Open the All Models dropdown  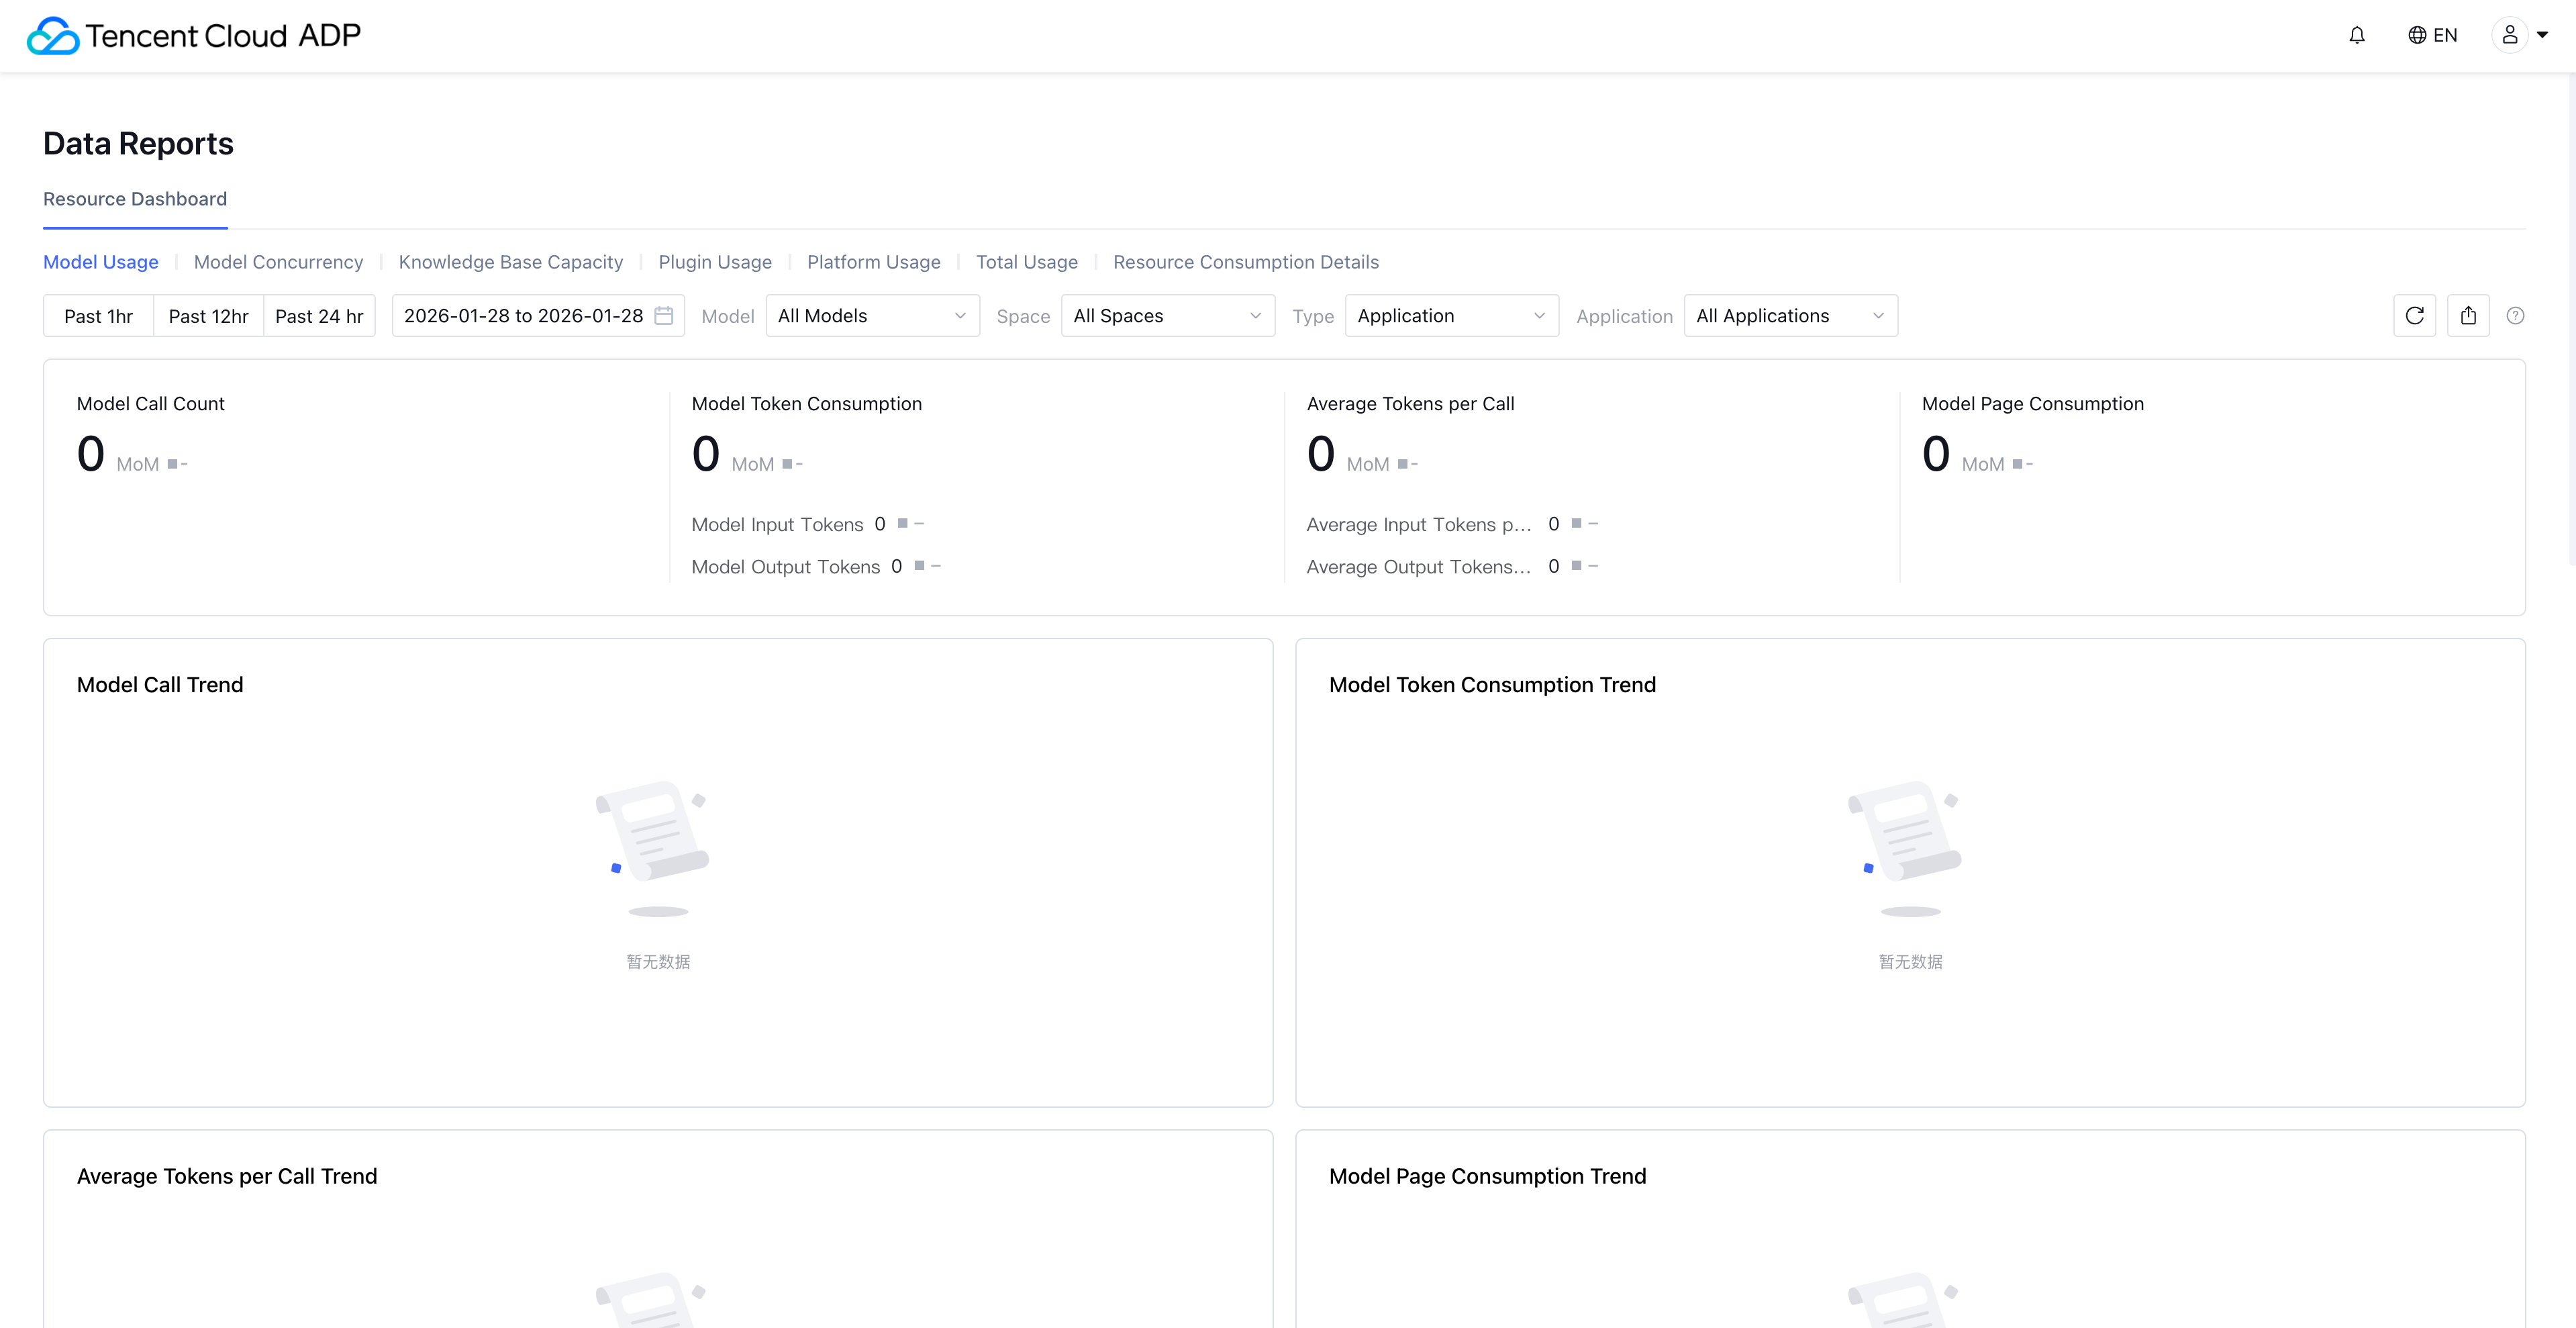coord(872,316)
